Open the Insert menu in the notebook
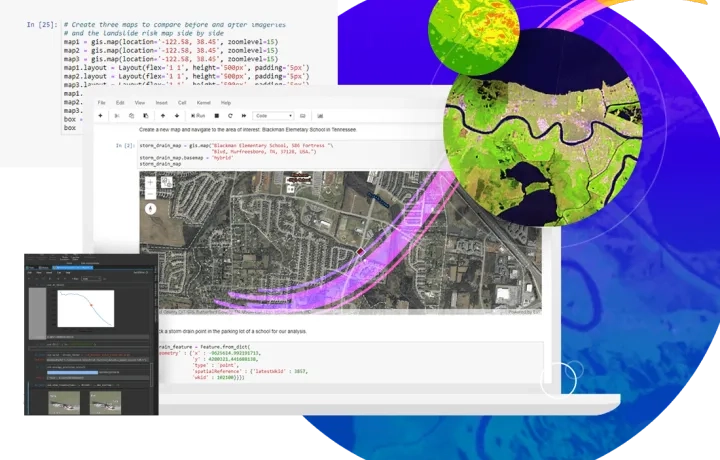The width and height of the screenshot is (720, 460). pyautogui.click(x=162, y=103)
